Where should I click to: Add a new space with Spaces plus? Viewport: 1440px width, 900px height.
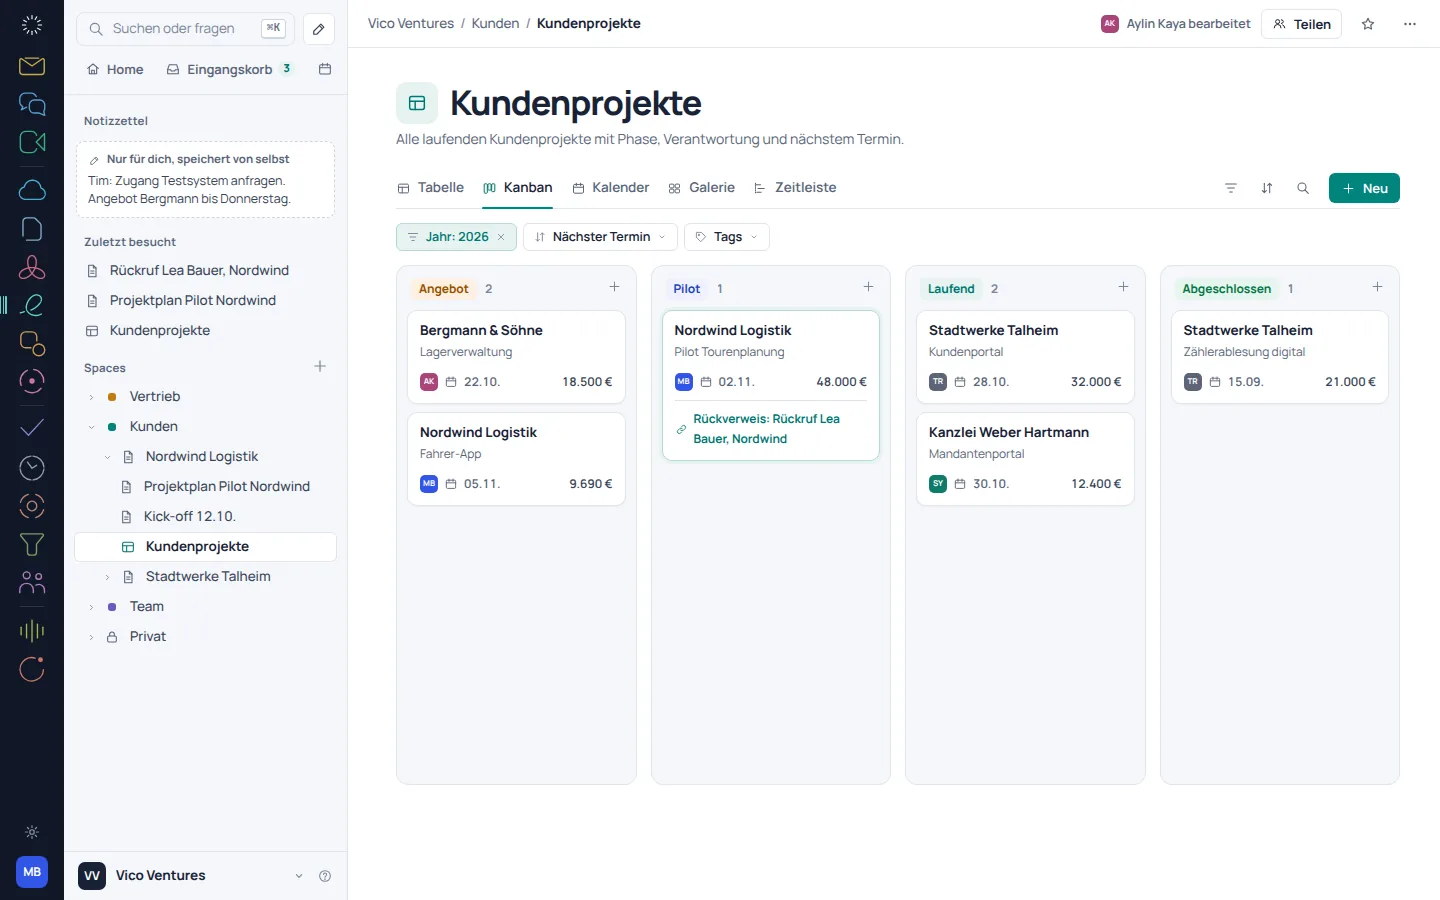pos(320,367)
